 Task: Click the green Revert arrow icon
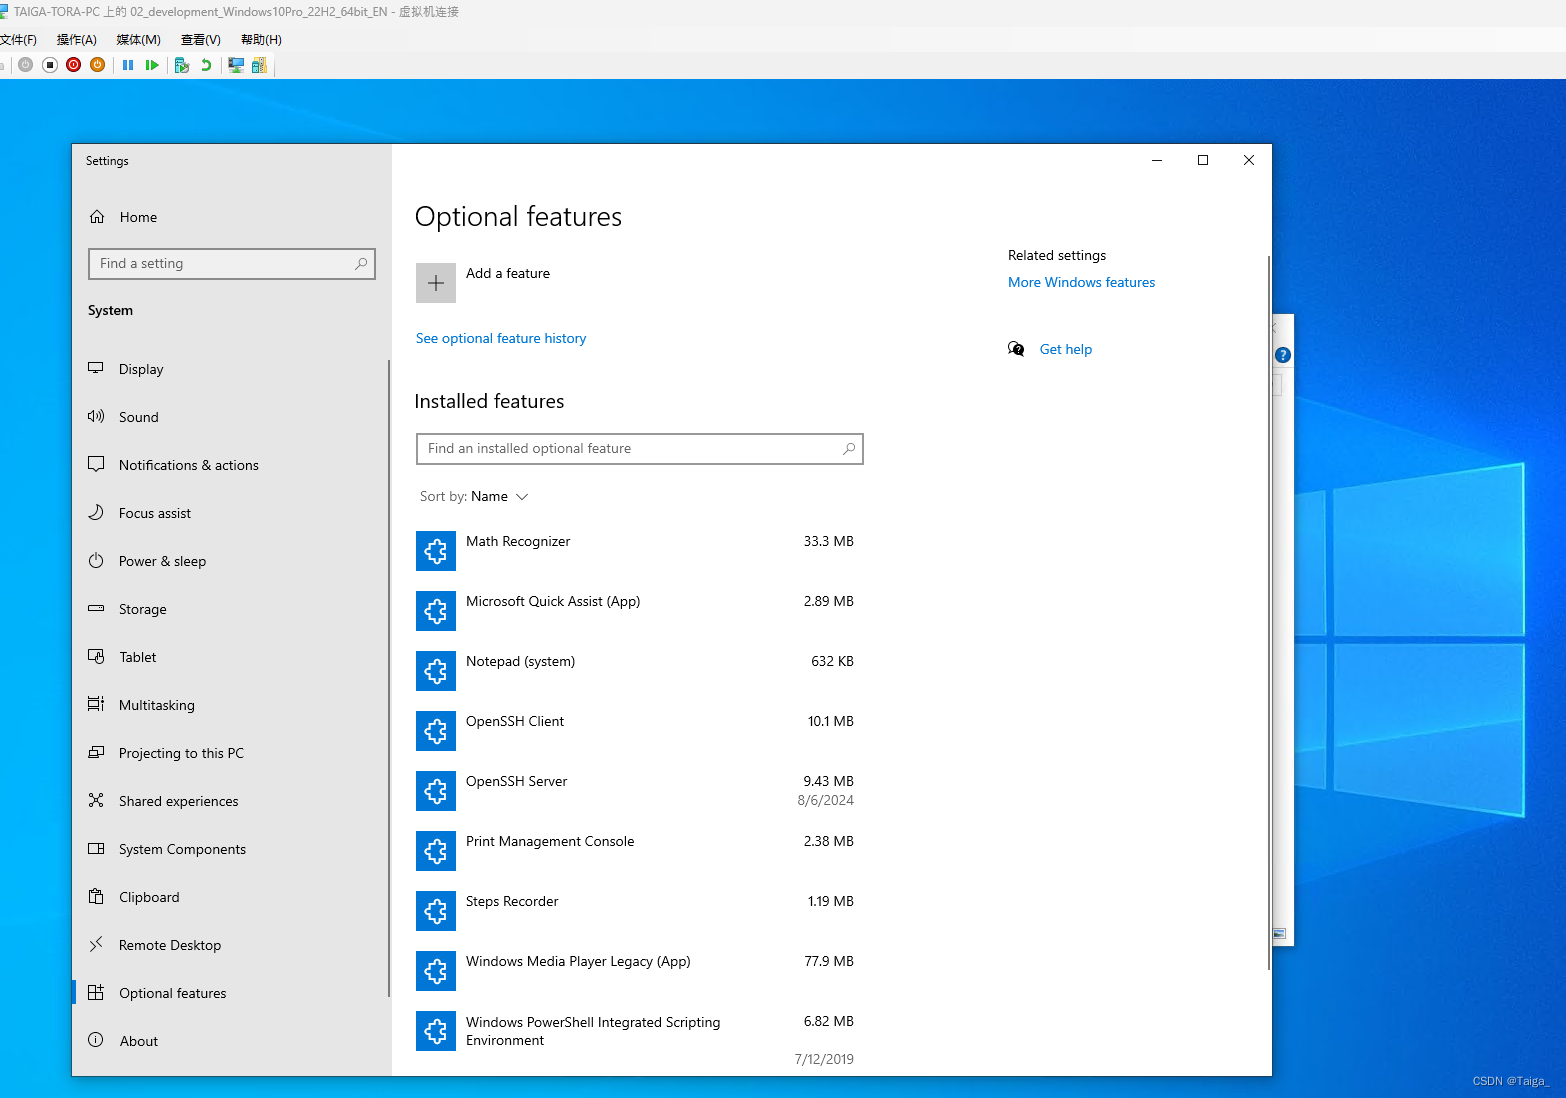tap(206, 65)
